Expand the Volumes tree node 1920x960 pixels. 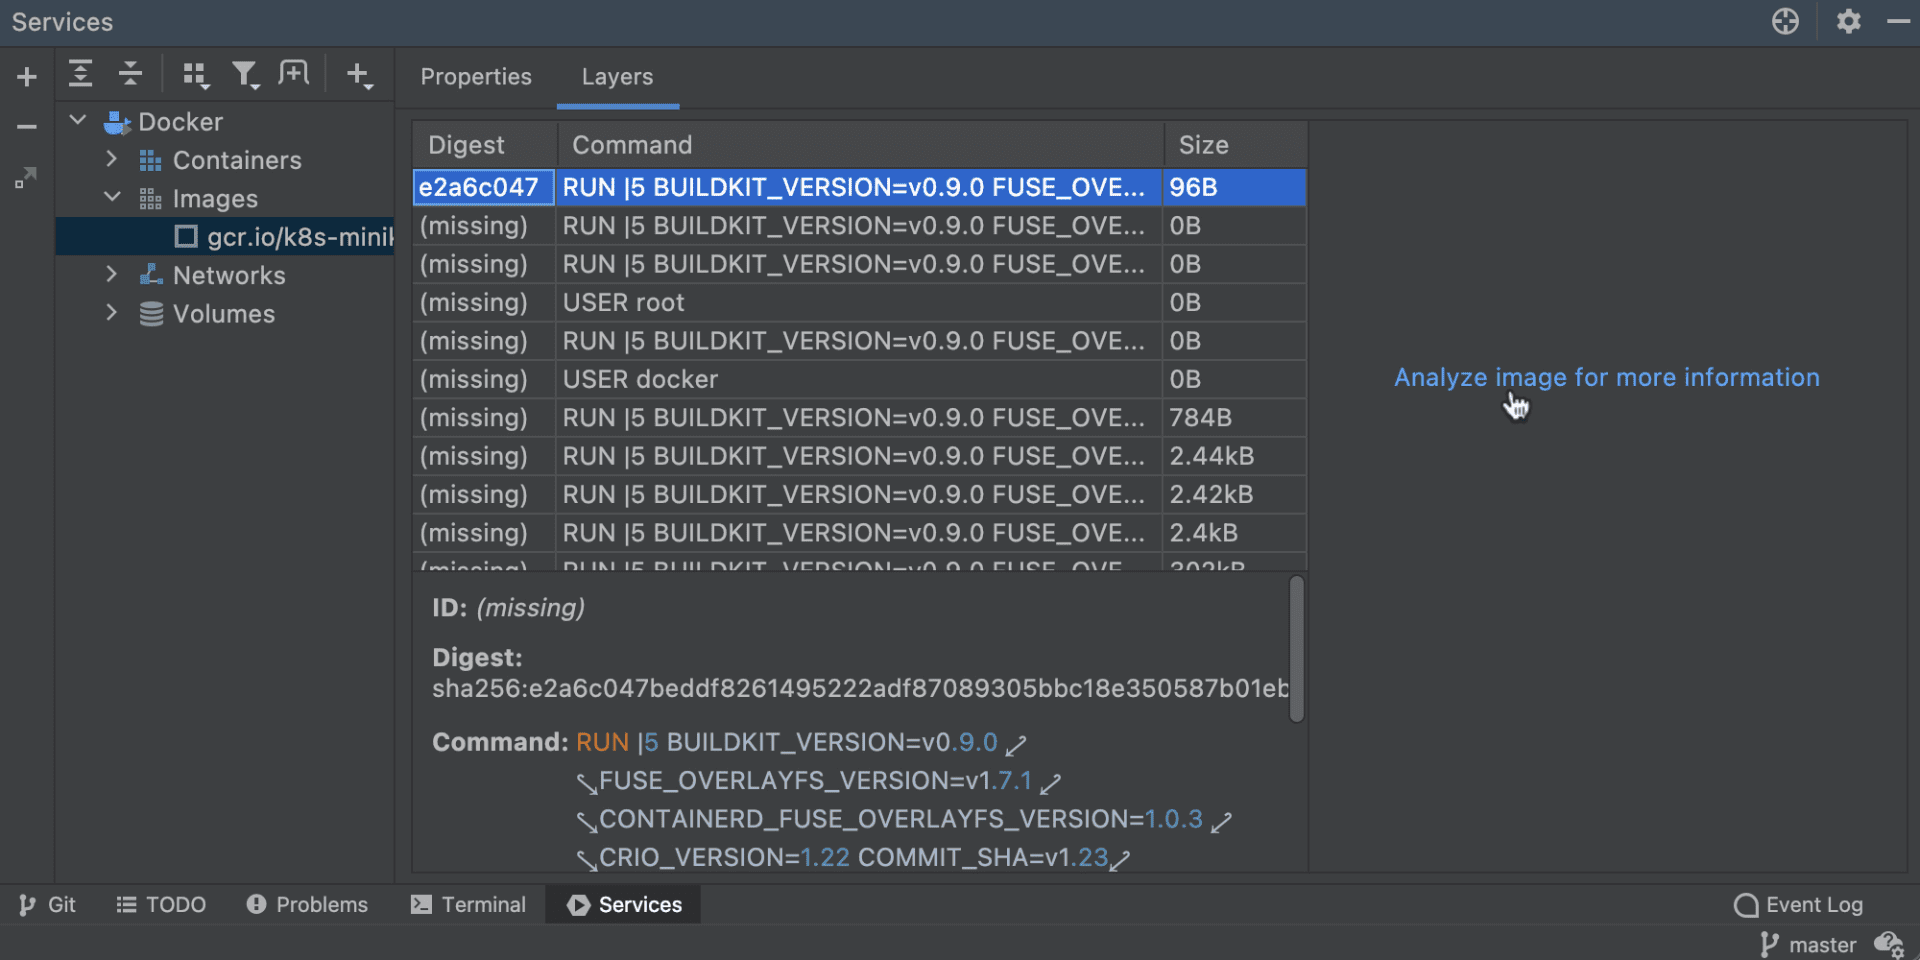coord(112,313)
